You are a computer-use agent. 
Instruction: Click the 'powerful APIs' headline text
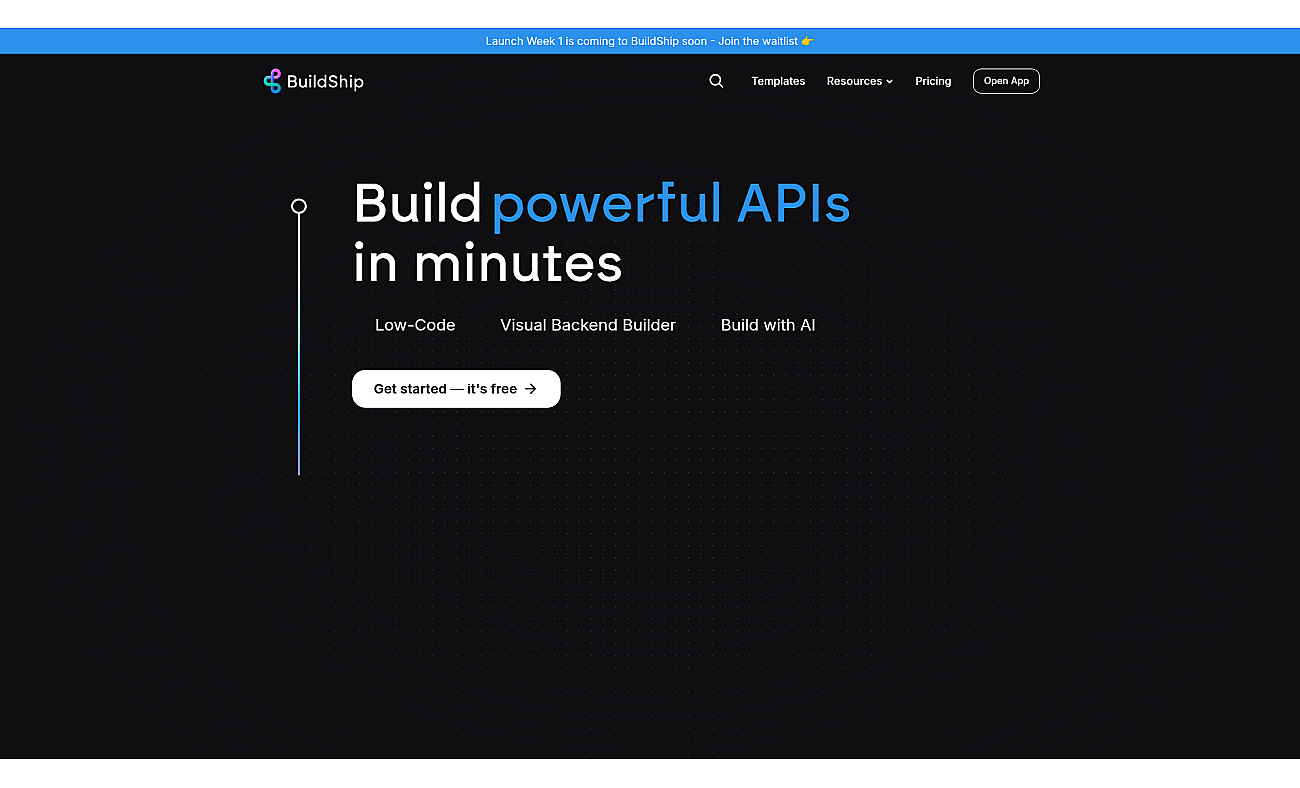coord(671,204)
